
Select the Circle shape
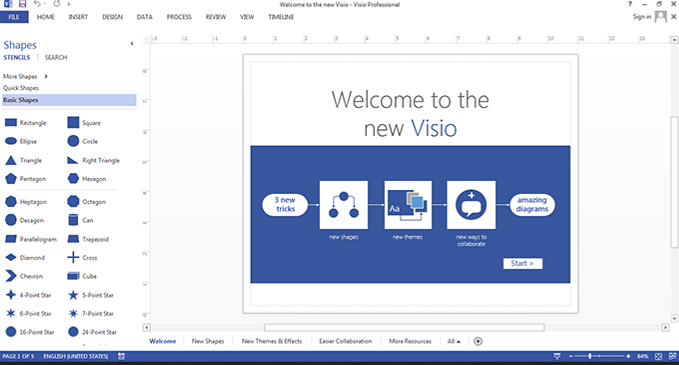tap(73, 141)
